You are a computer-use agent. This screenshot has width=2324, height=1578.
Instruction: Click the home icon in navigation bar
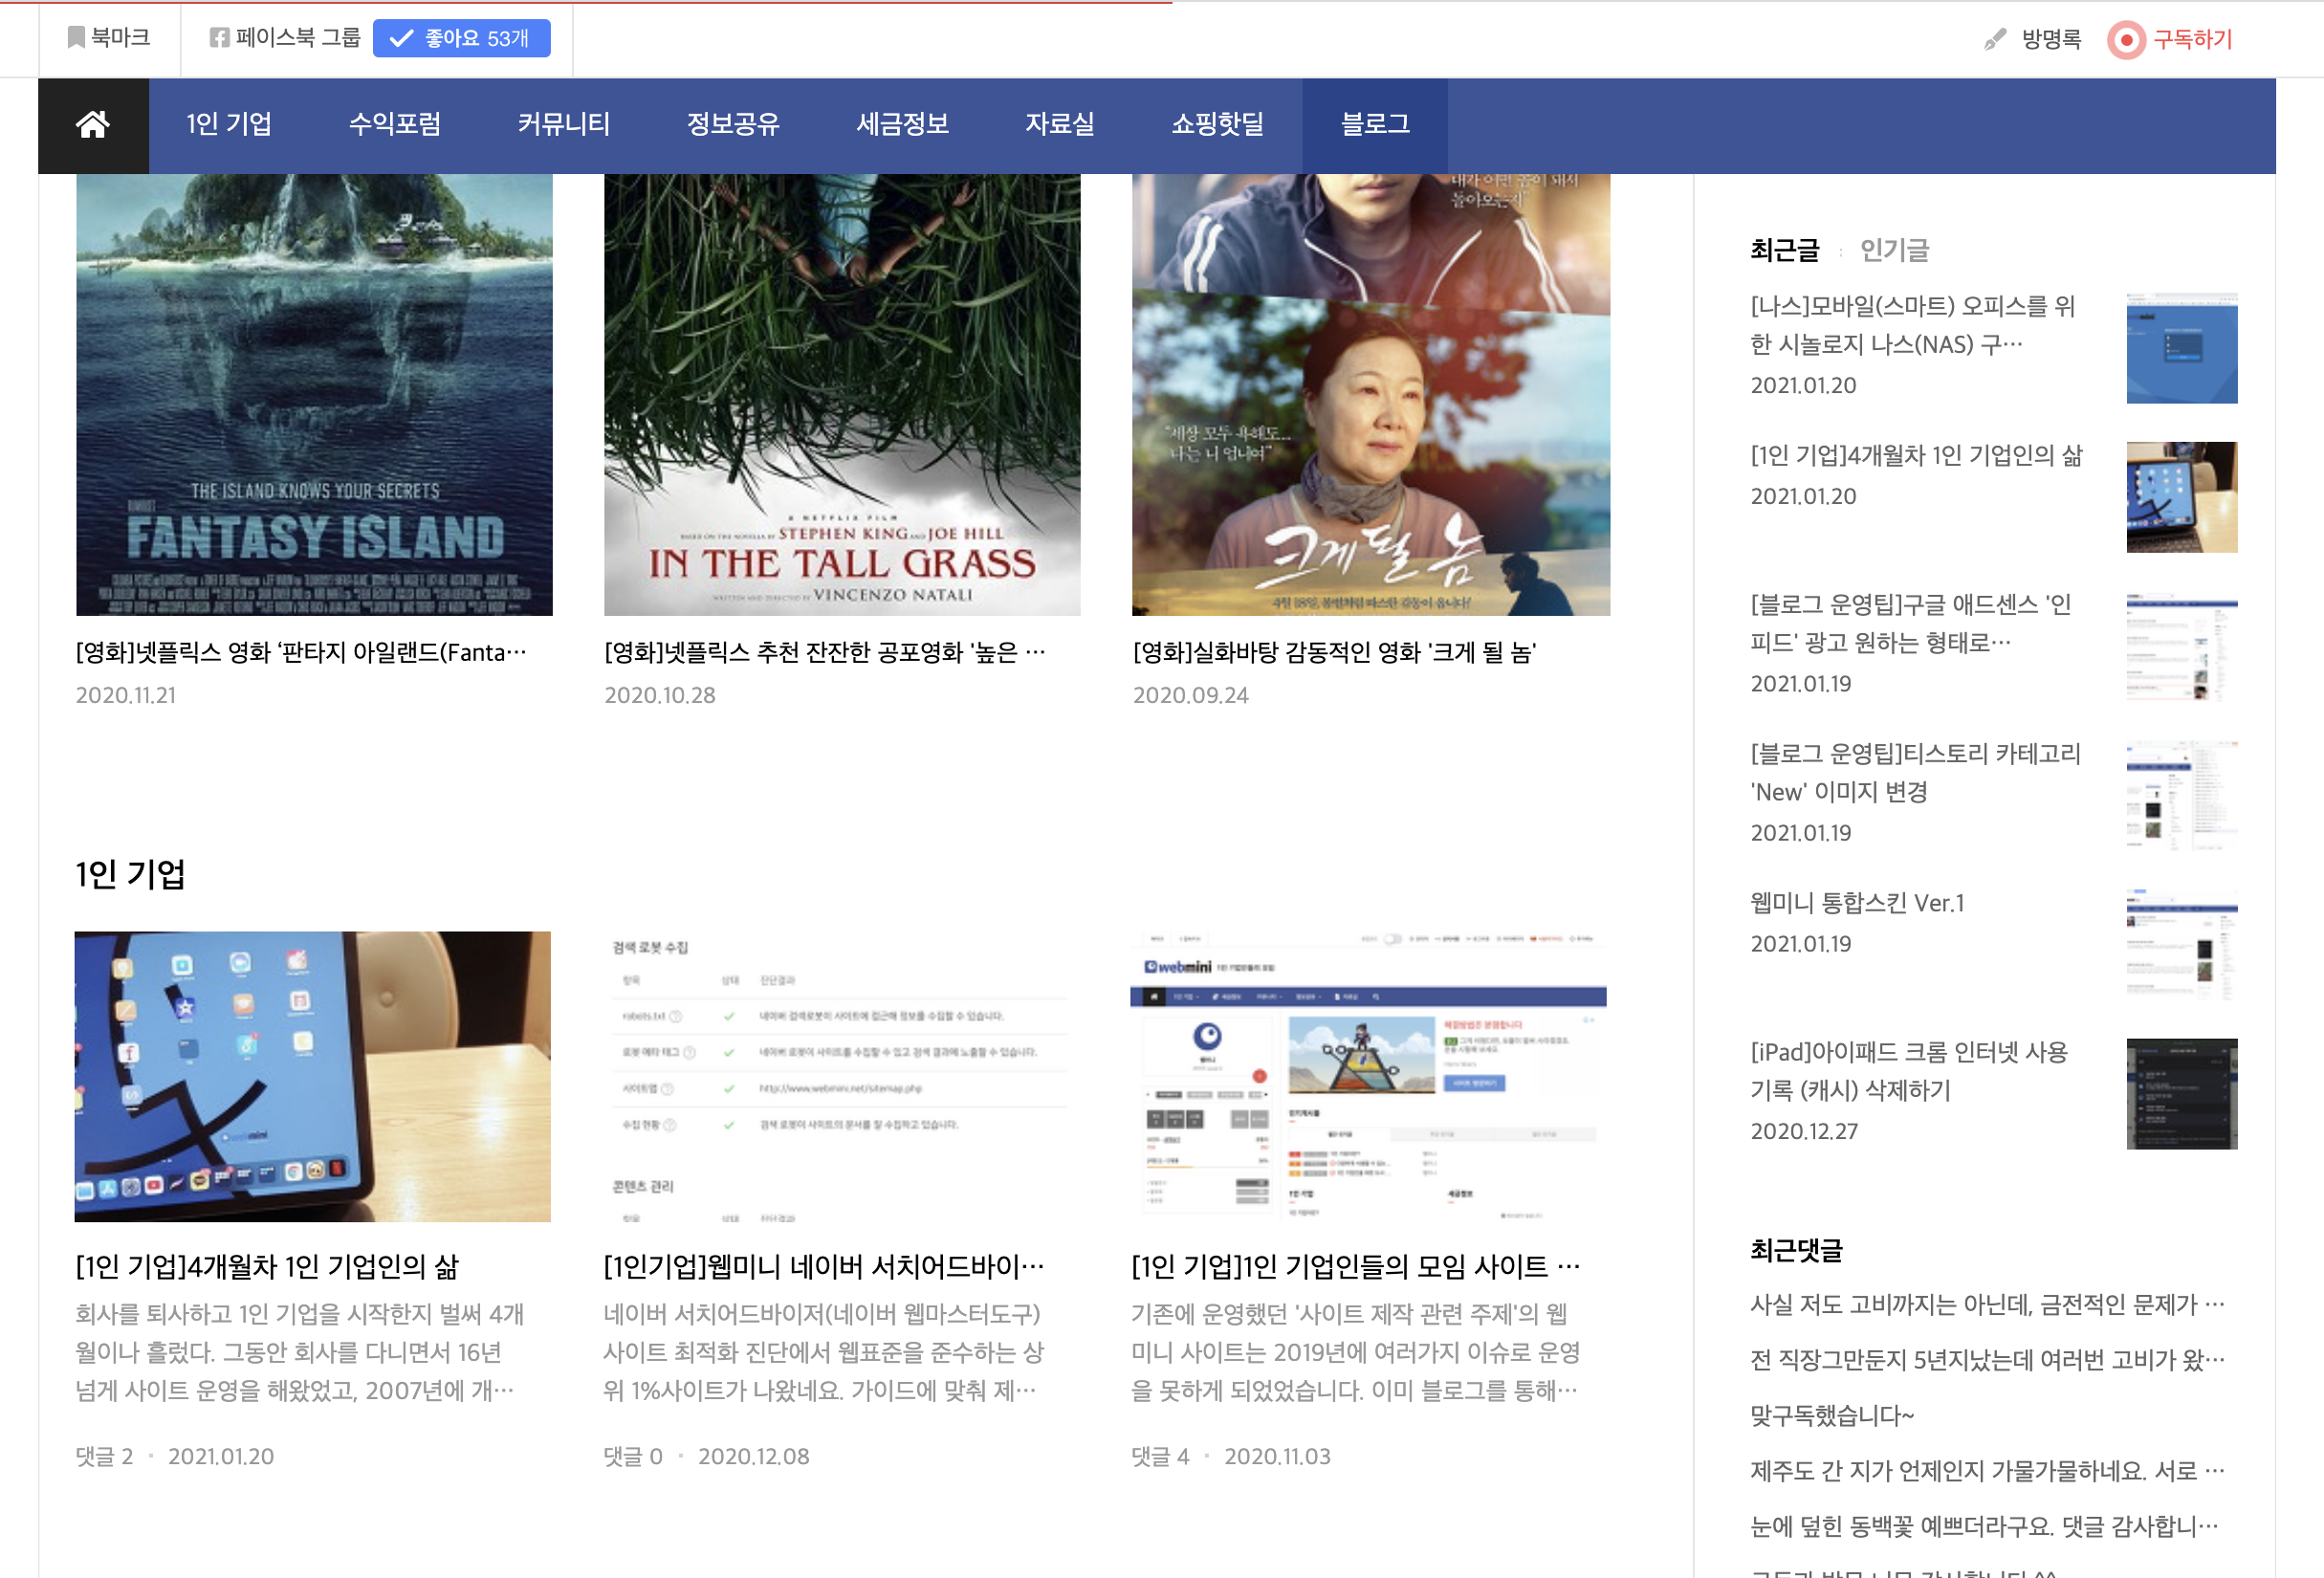coord(93,125)
